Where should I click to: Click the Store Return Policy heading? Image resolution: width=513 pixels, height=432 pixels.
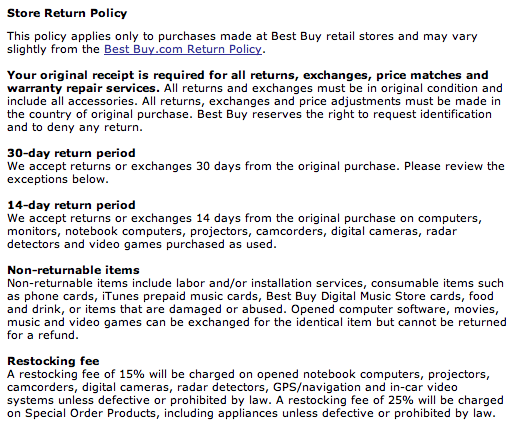click(67, 13)
